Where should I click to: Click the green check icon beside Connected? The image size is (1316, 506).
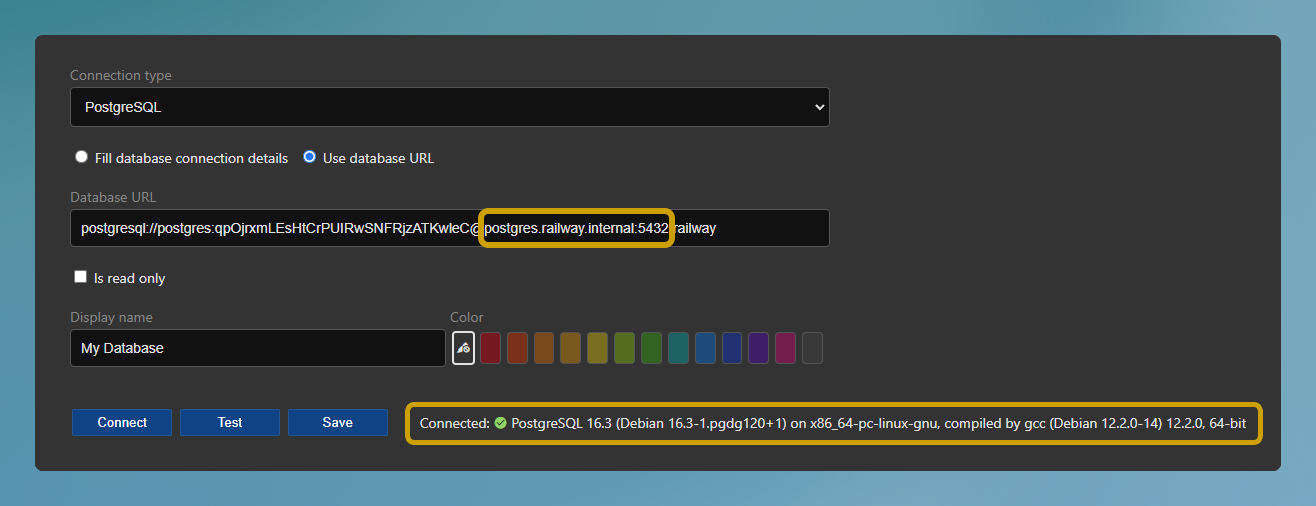click(x=500, y=423)
